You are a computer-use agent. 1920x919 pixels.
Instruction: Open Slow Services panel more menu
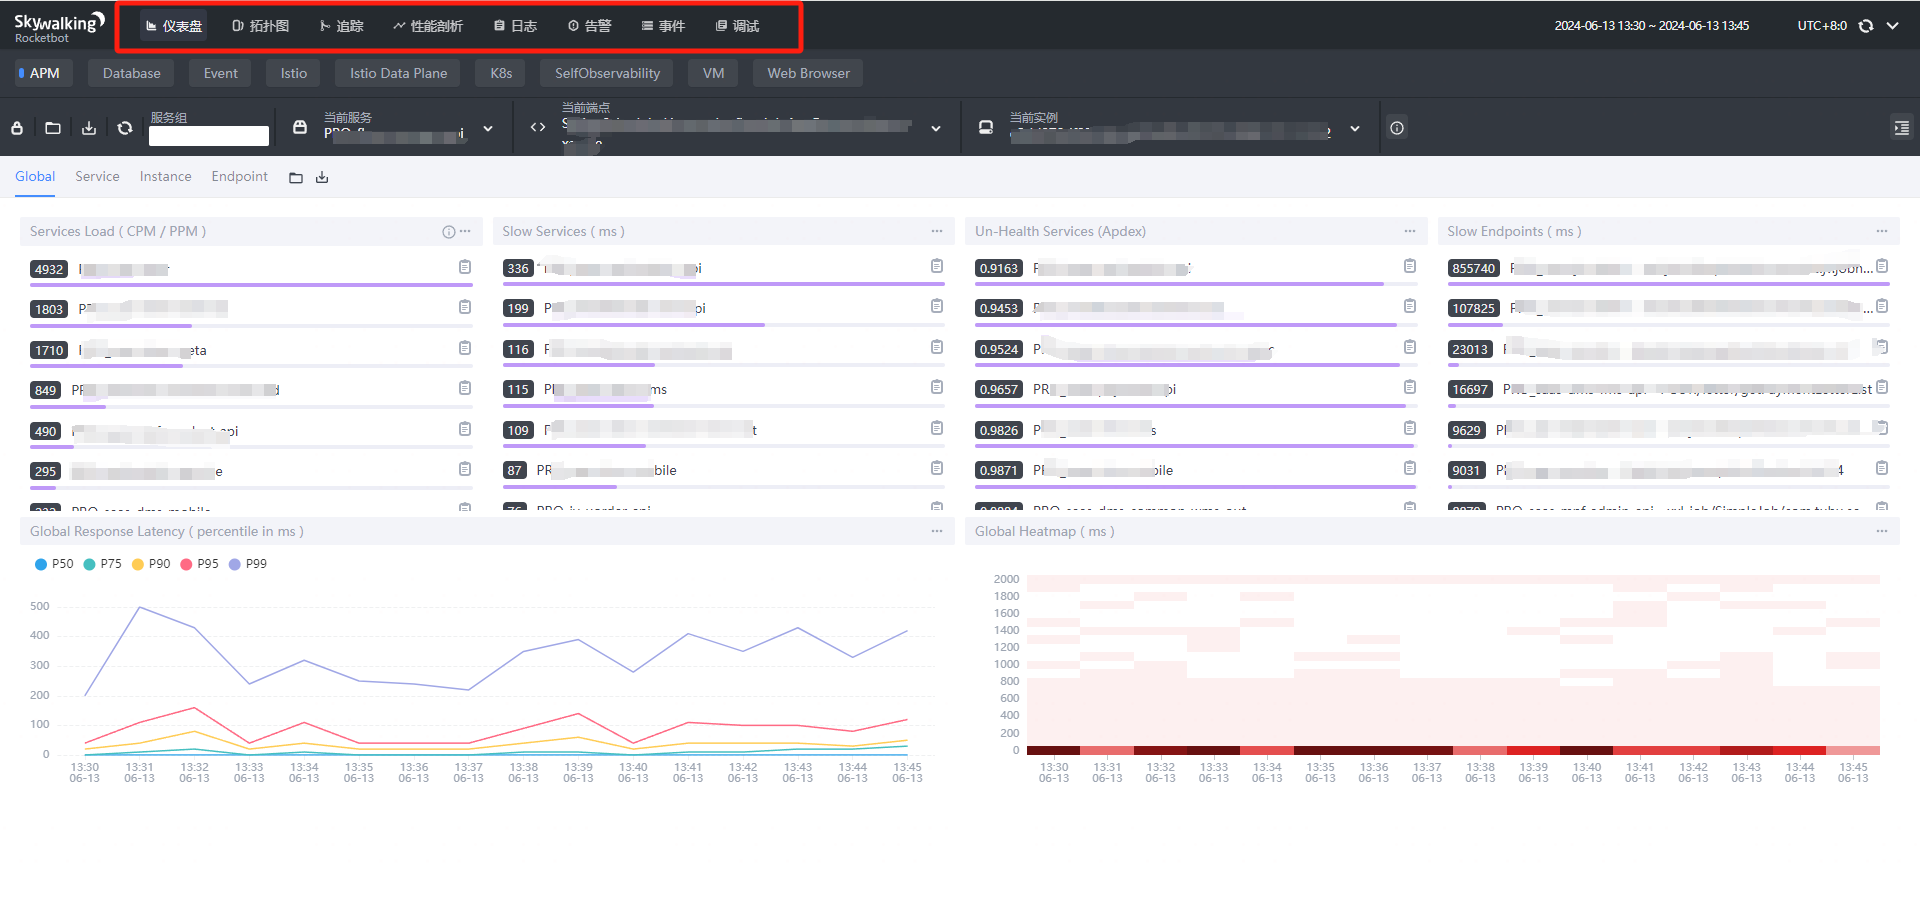point(937,231)
